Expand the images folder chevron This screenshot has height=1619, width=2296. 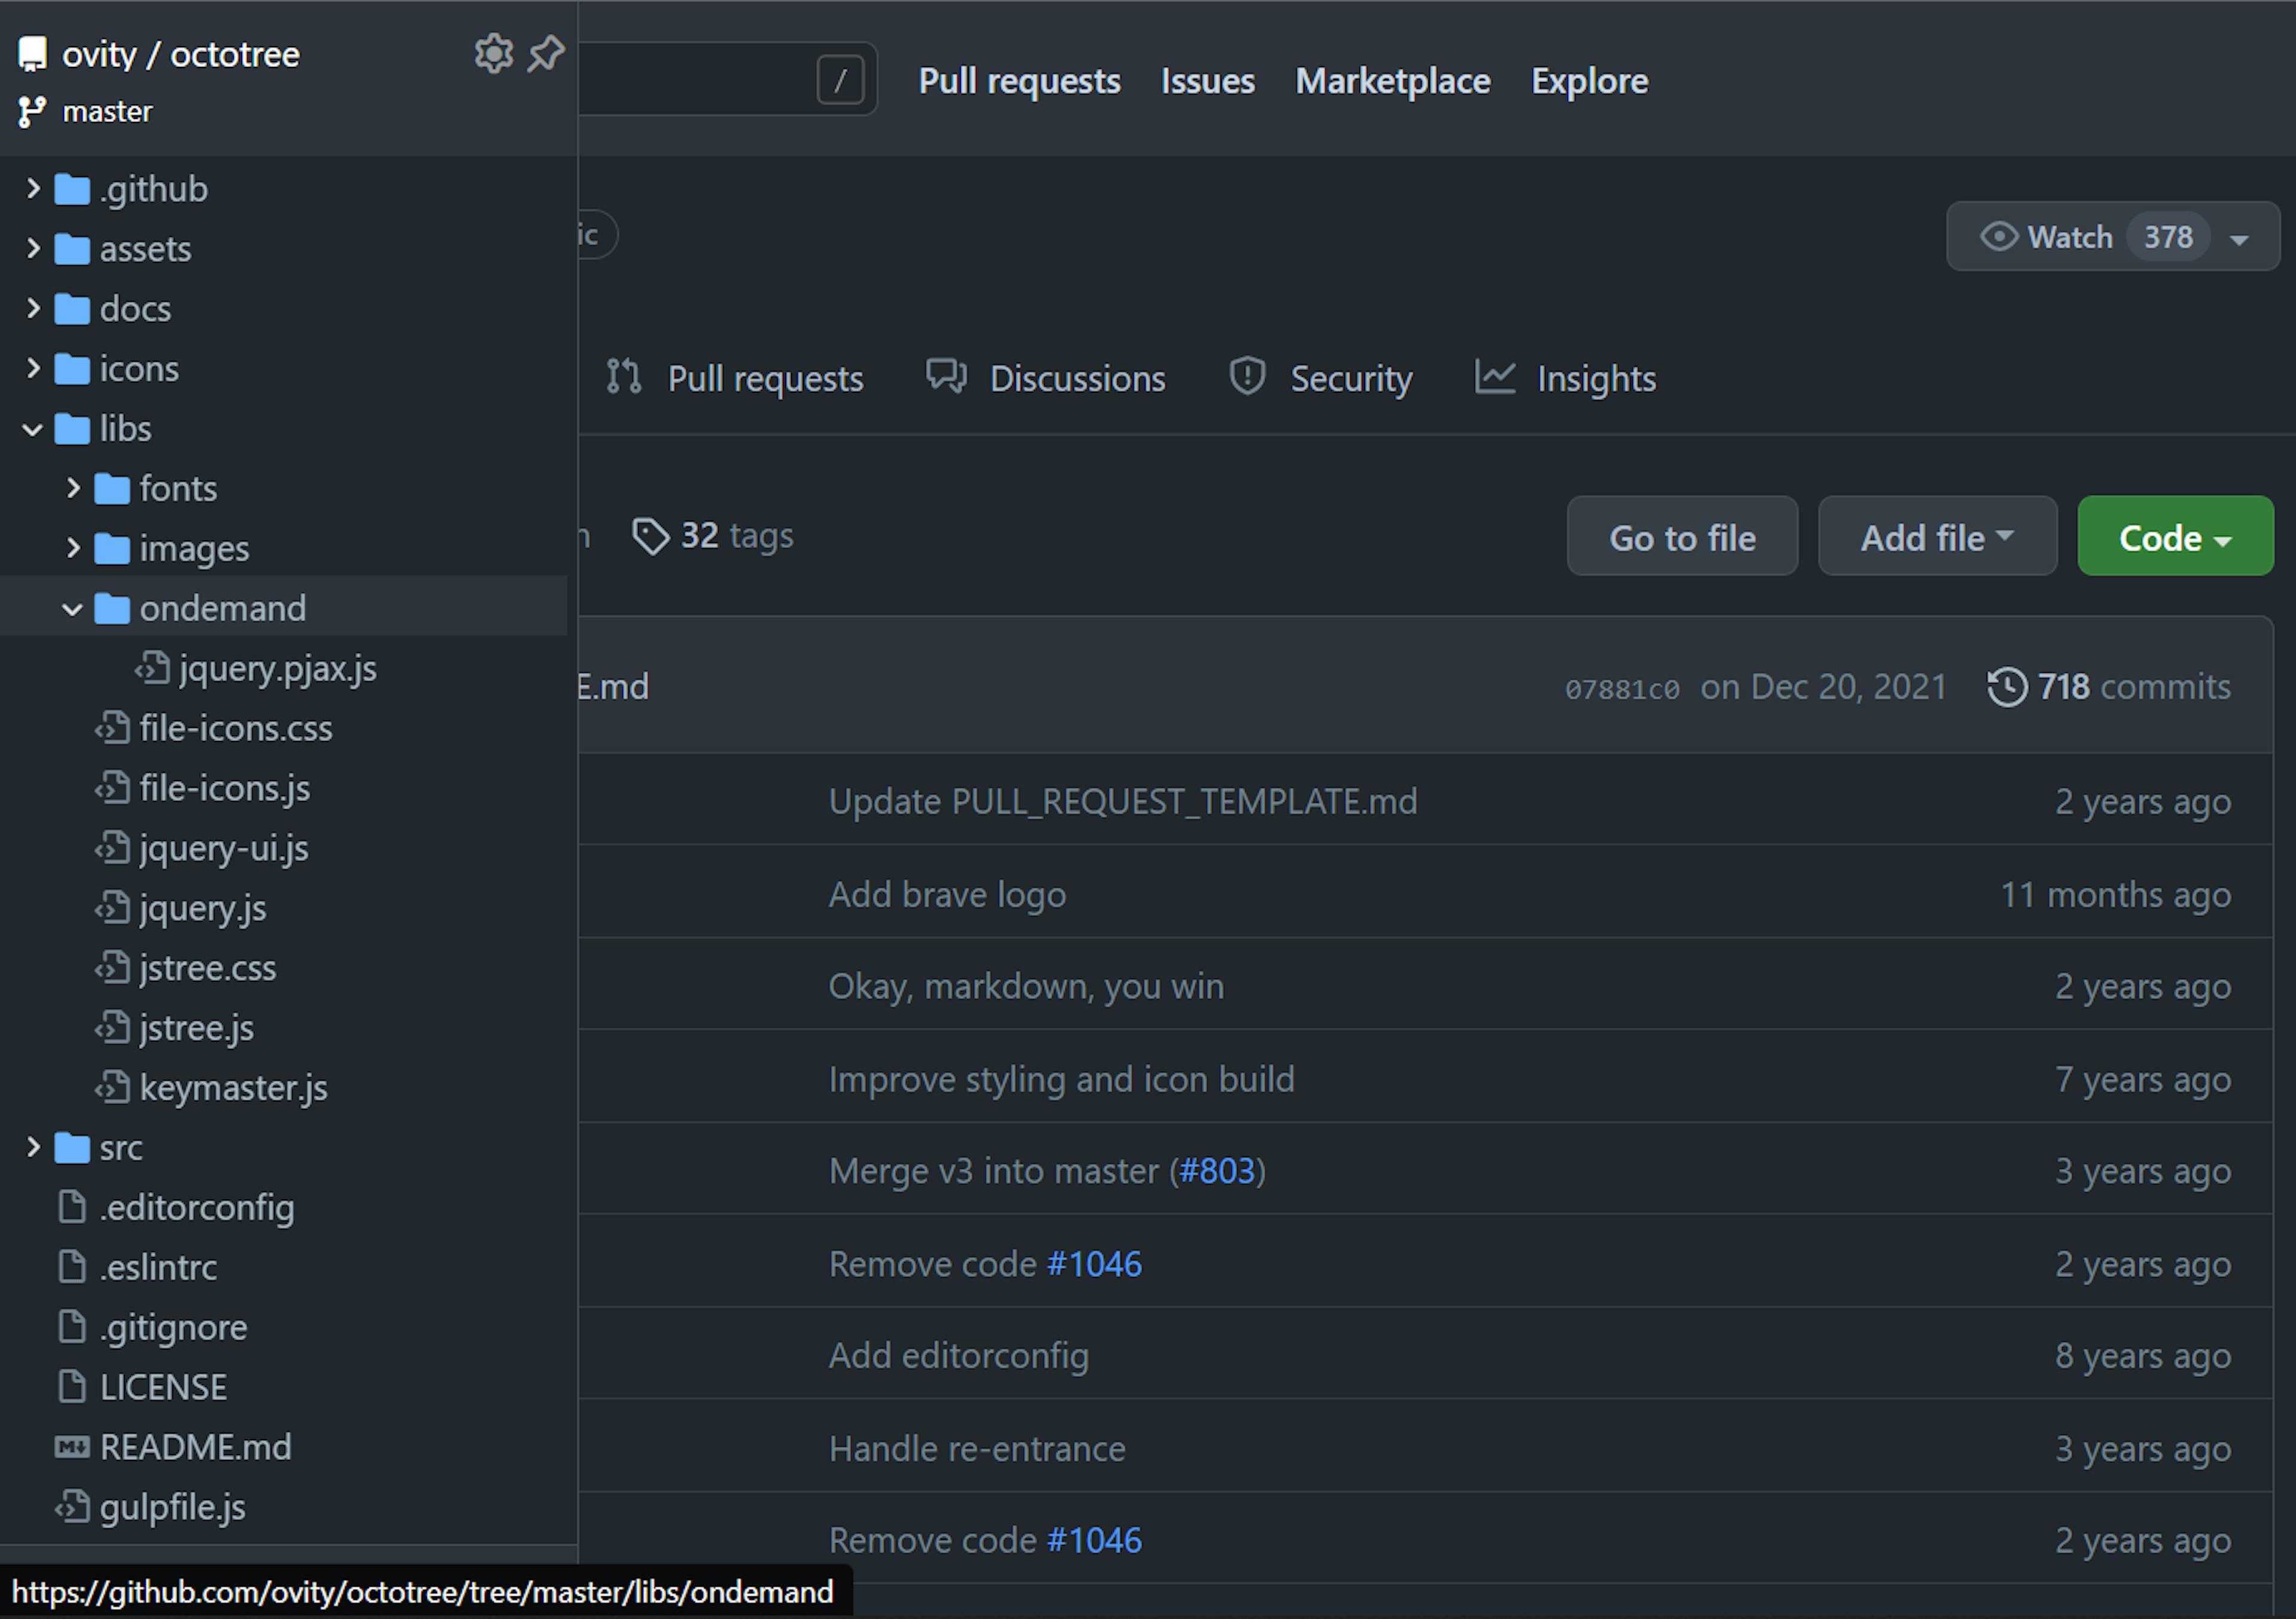point(73,549)
